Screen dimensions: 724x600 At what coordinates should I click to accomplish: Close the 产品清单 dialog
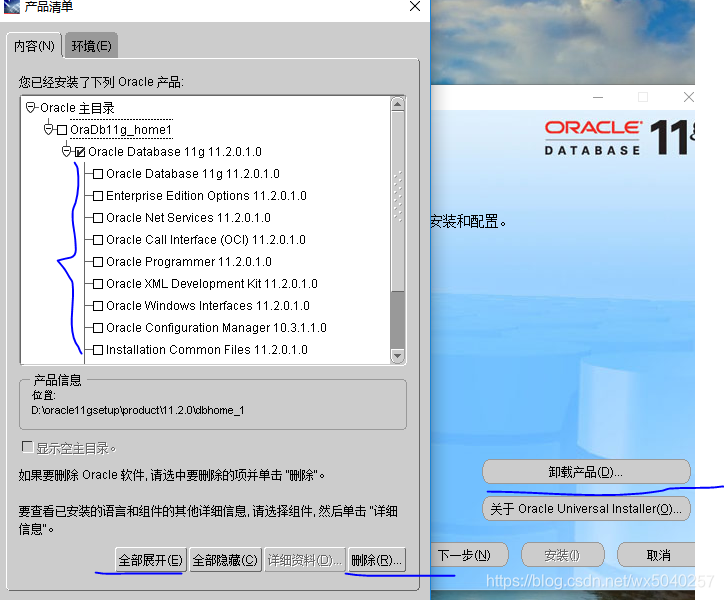pos(415,6)
